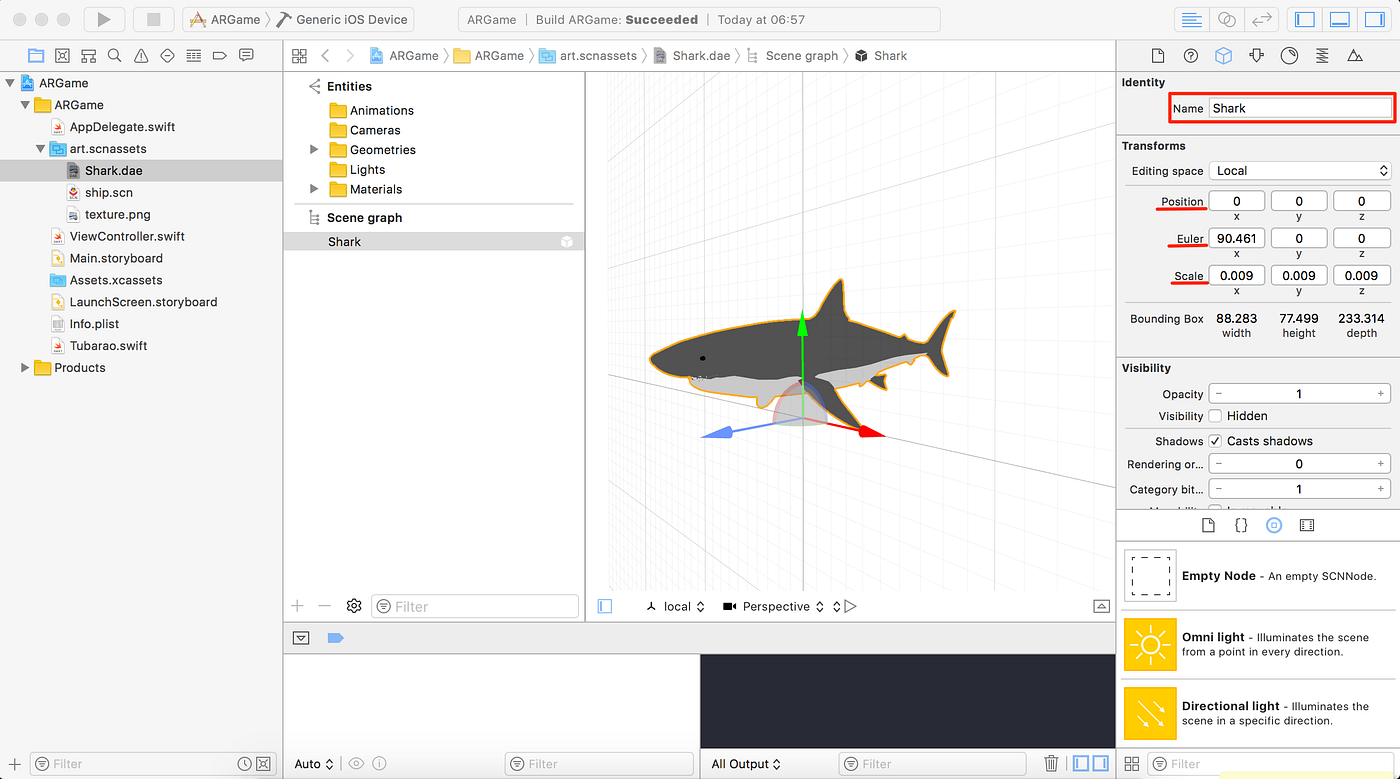Show the Attributes inspector tab
The image size is (1400, 779).
point(1256,56)
